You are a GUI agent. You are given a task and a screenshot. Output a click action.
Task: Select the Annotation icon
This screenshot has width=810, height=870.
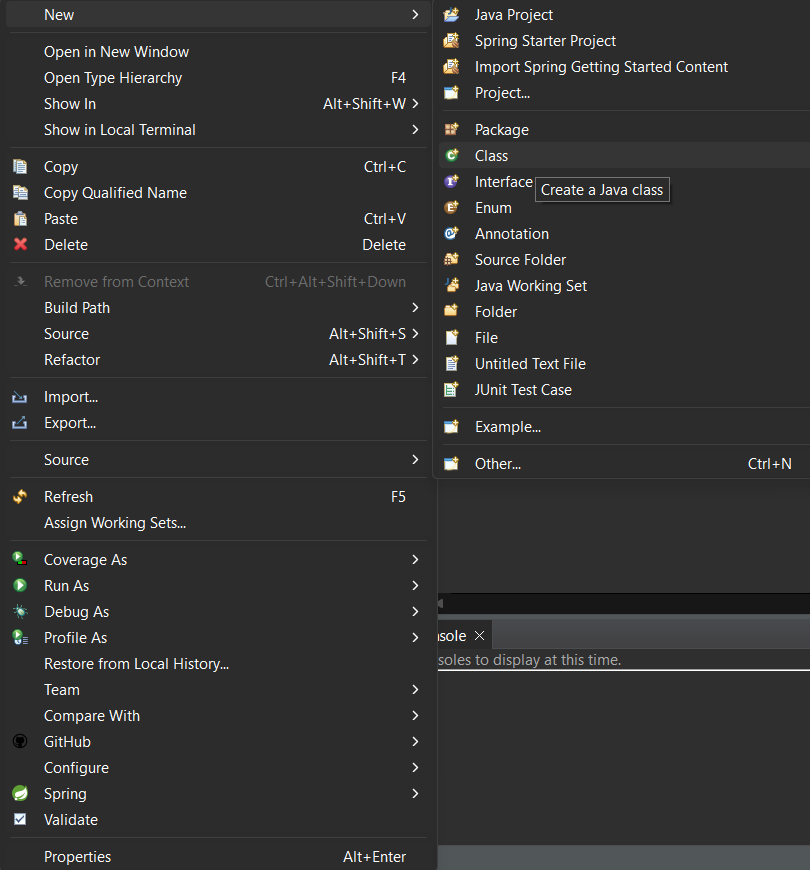tap(451, 233)
